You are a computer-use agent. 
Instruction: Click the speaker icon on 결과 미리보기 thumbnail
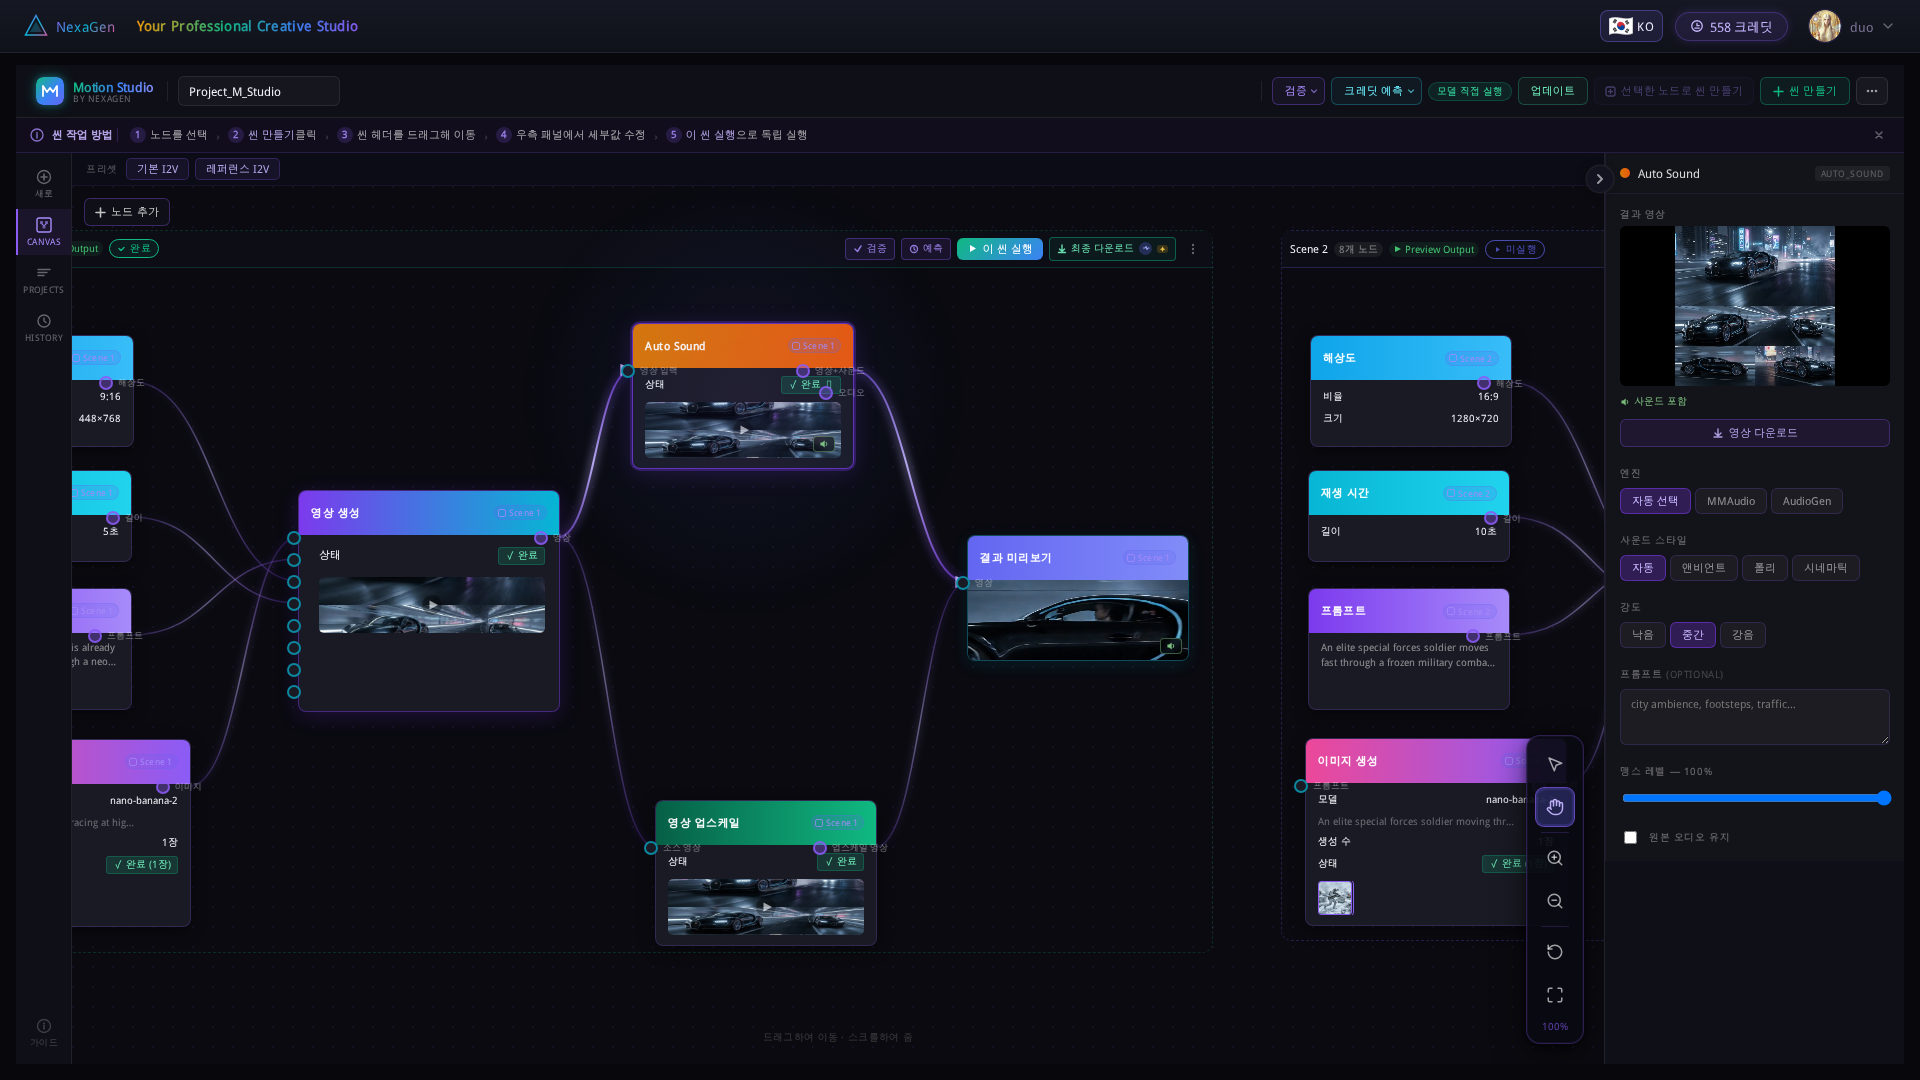pyautogui.click(x=1171, y=646)
